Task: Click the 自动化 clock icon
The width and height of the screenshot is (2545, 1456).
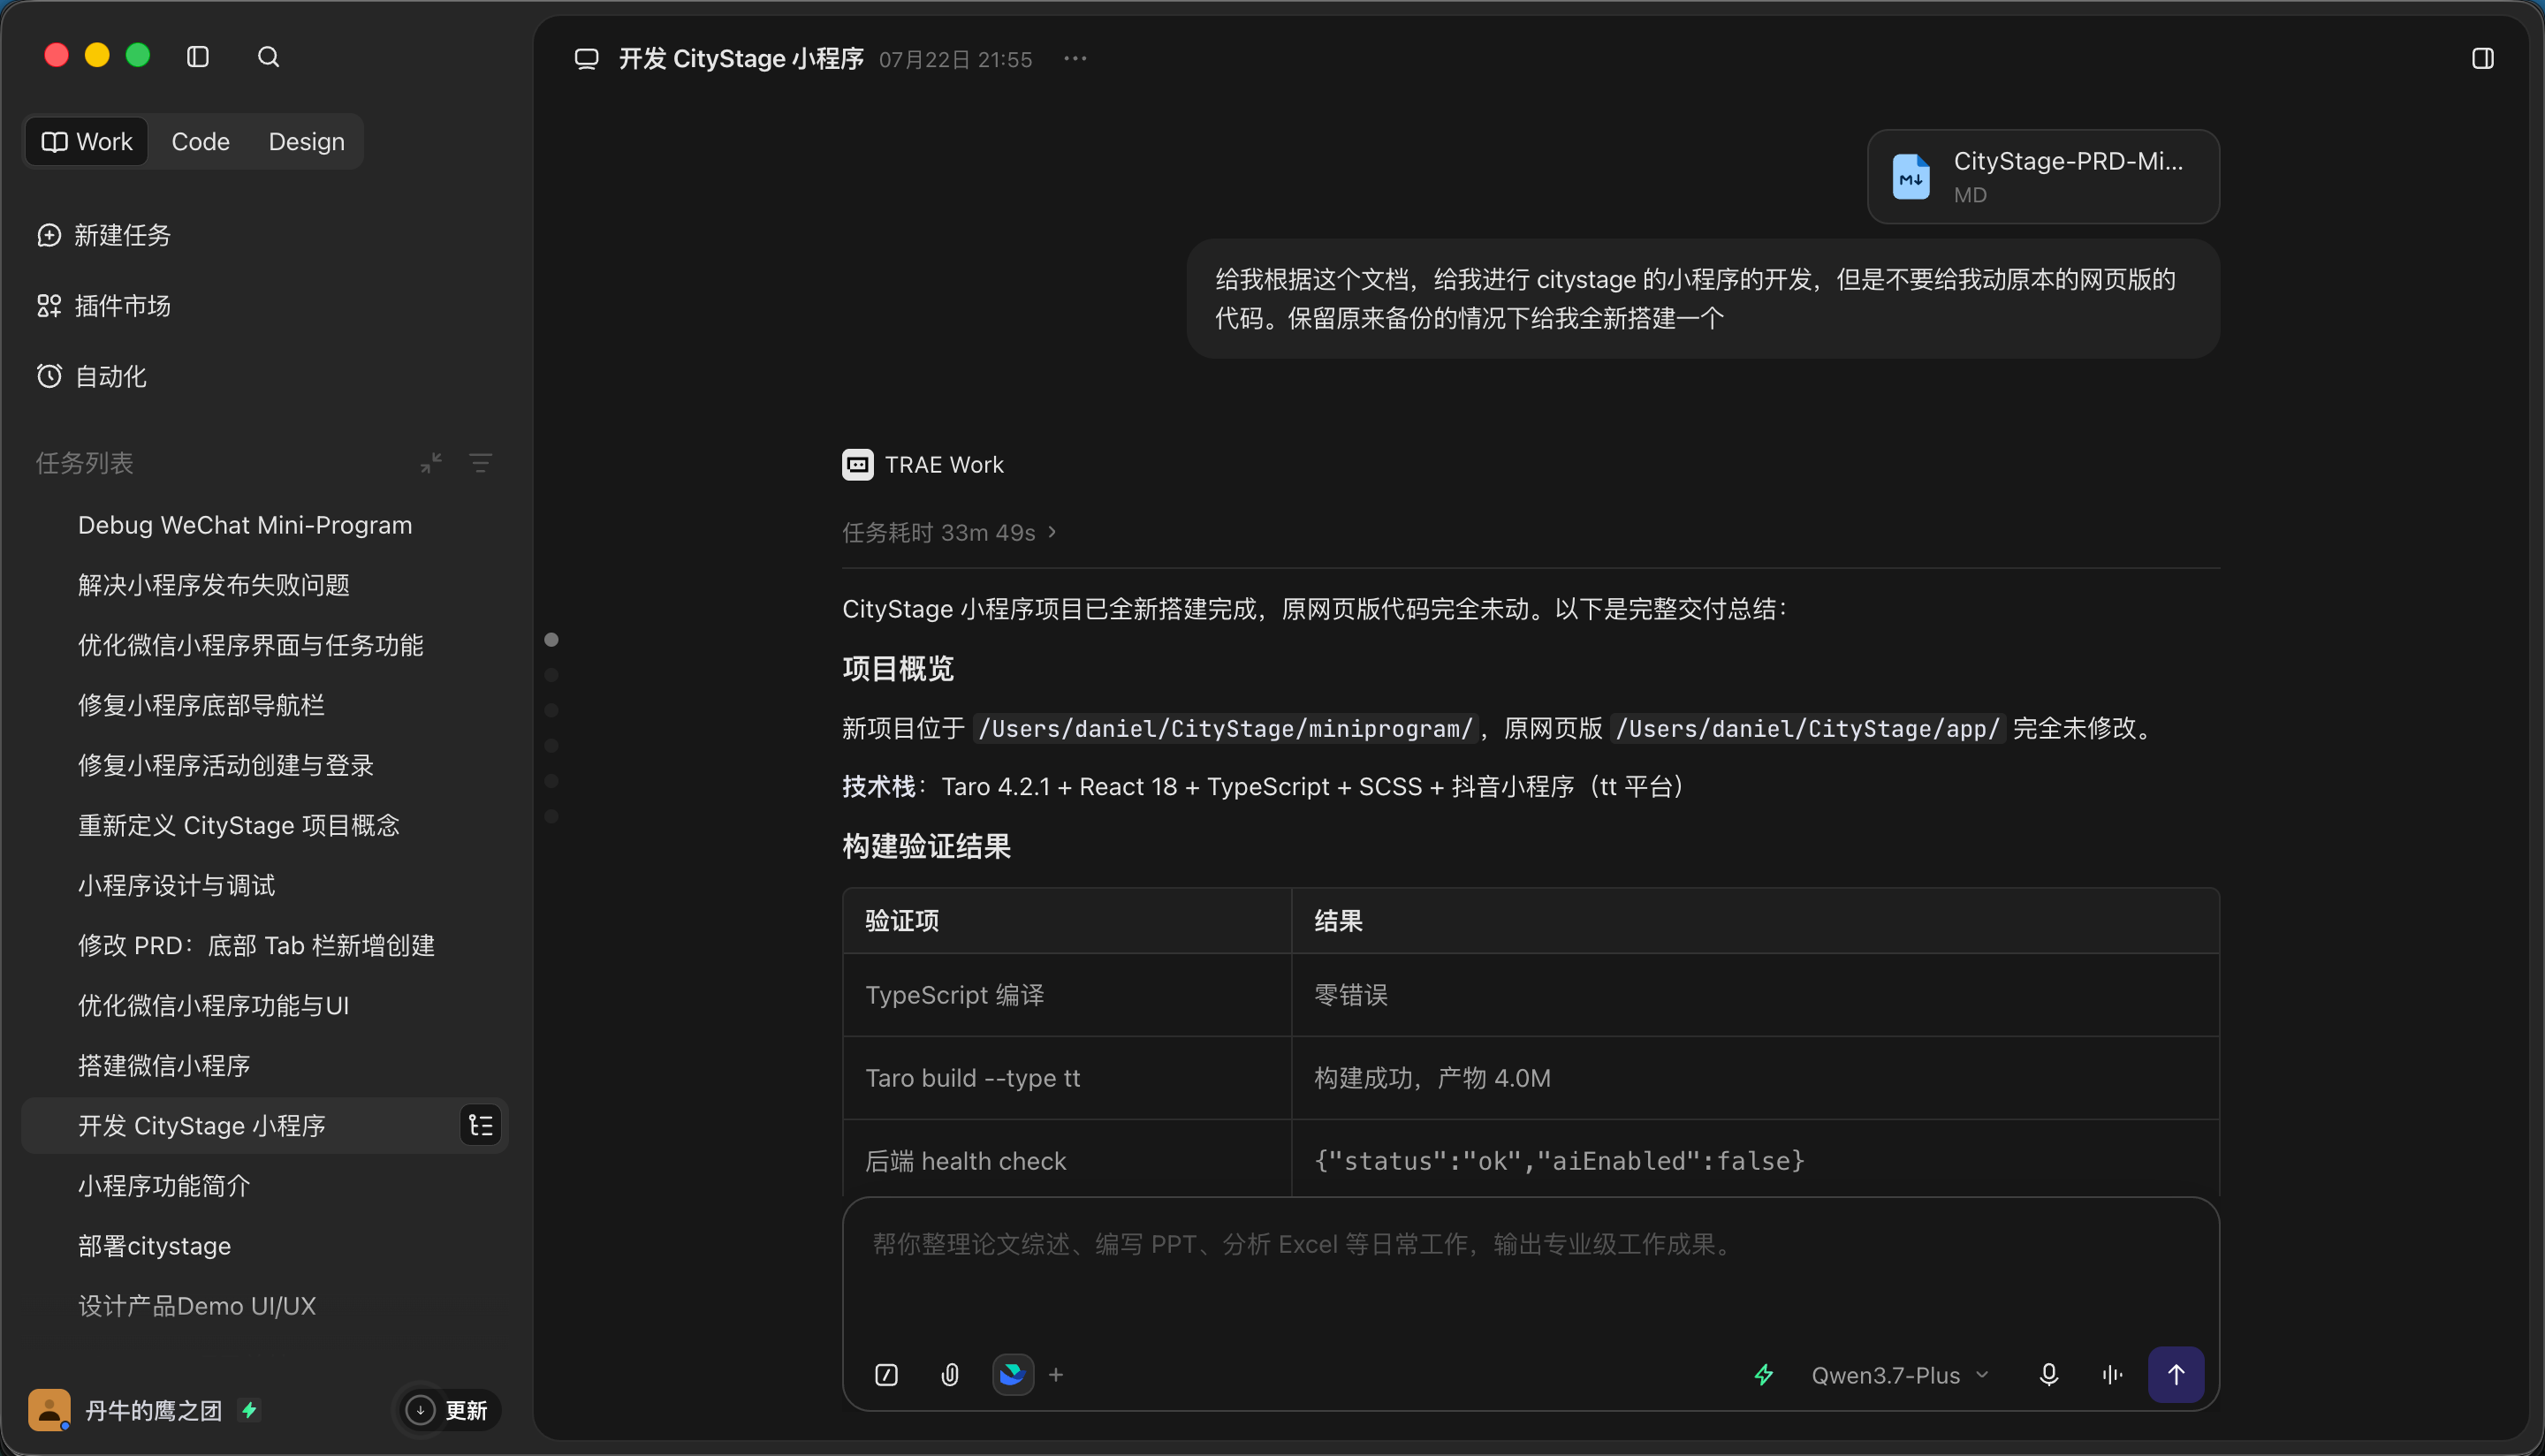Action: (49, 376)
